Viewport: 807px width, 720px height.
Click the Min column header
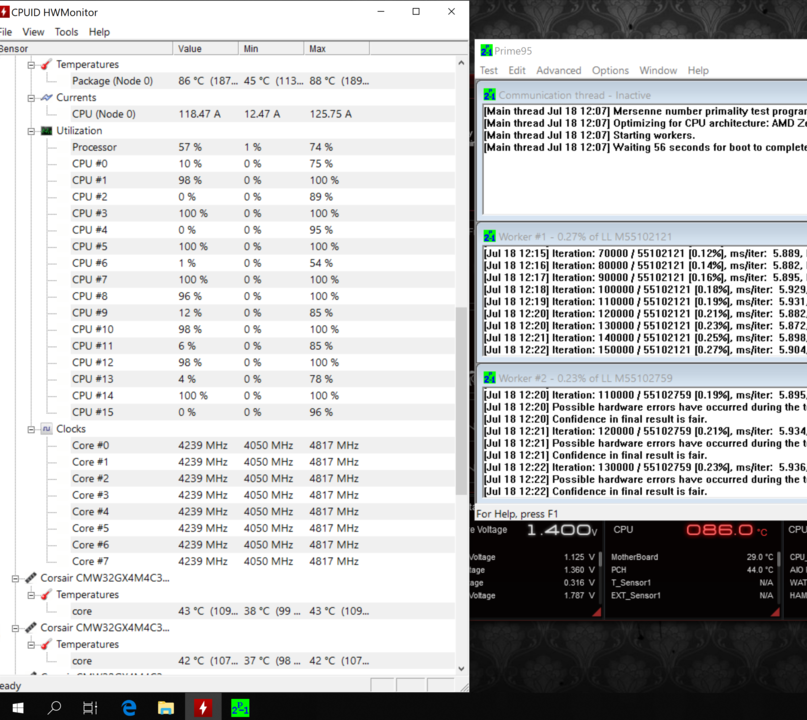click(271, 48)
